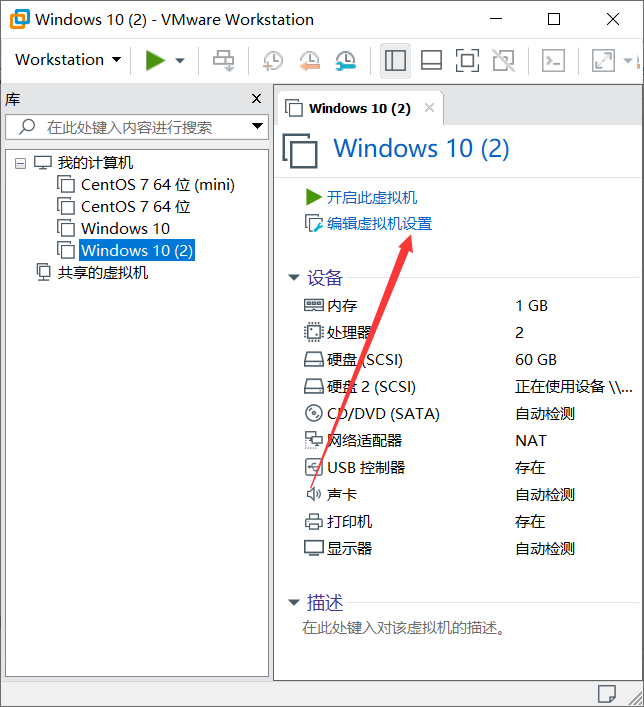Open the 硬盘 (SCSI) device entry

pos(364,359)
